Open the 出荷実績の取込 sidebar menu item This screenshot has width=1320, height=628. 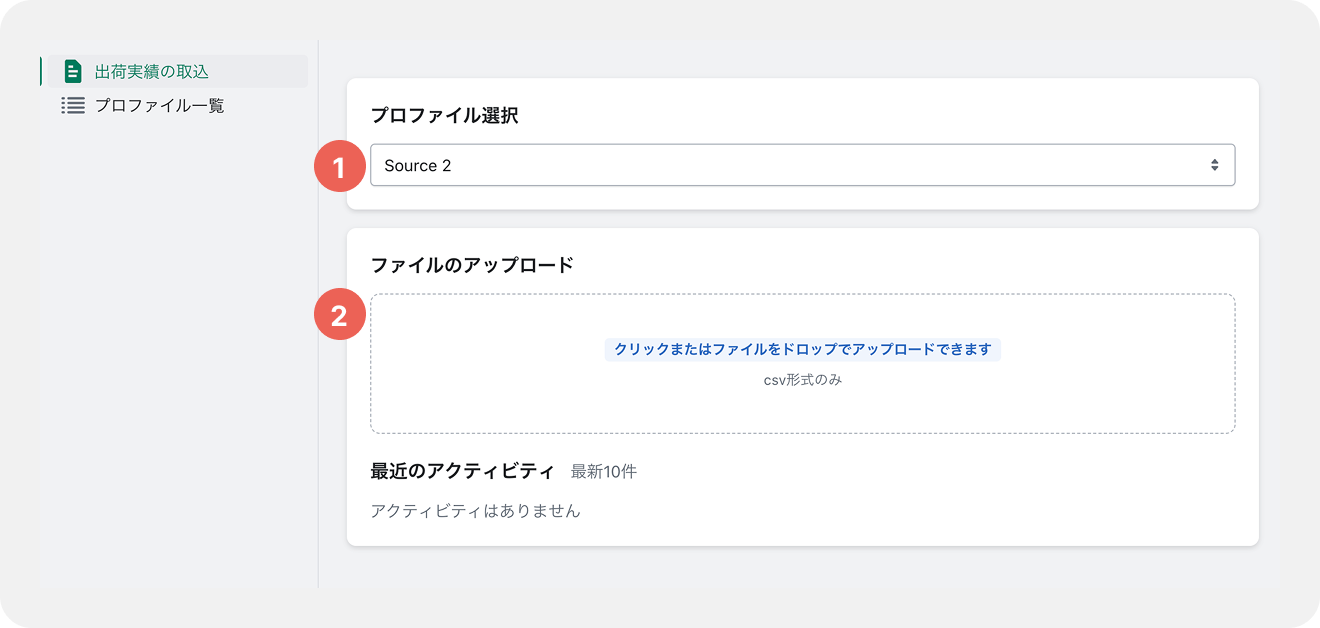click(x=152, y=71)
